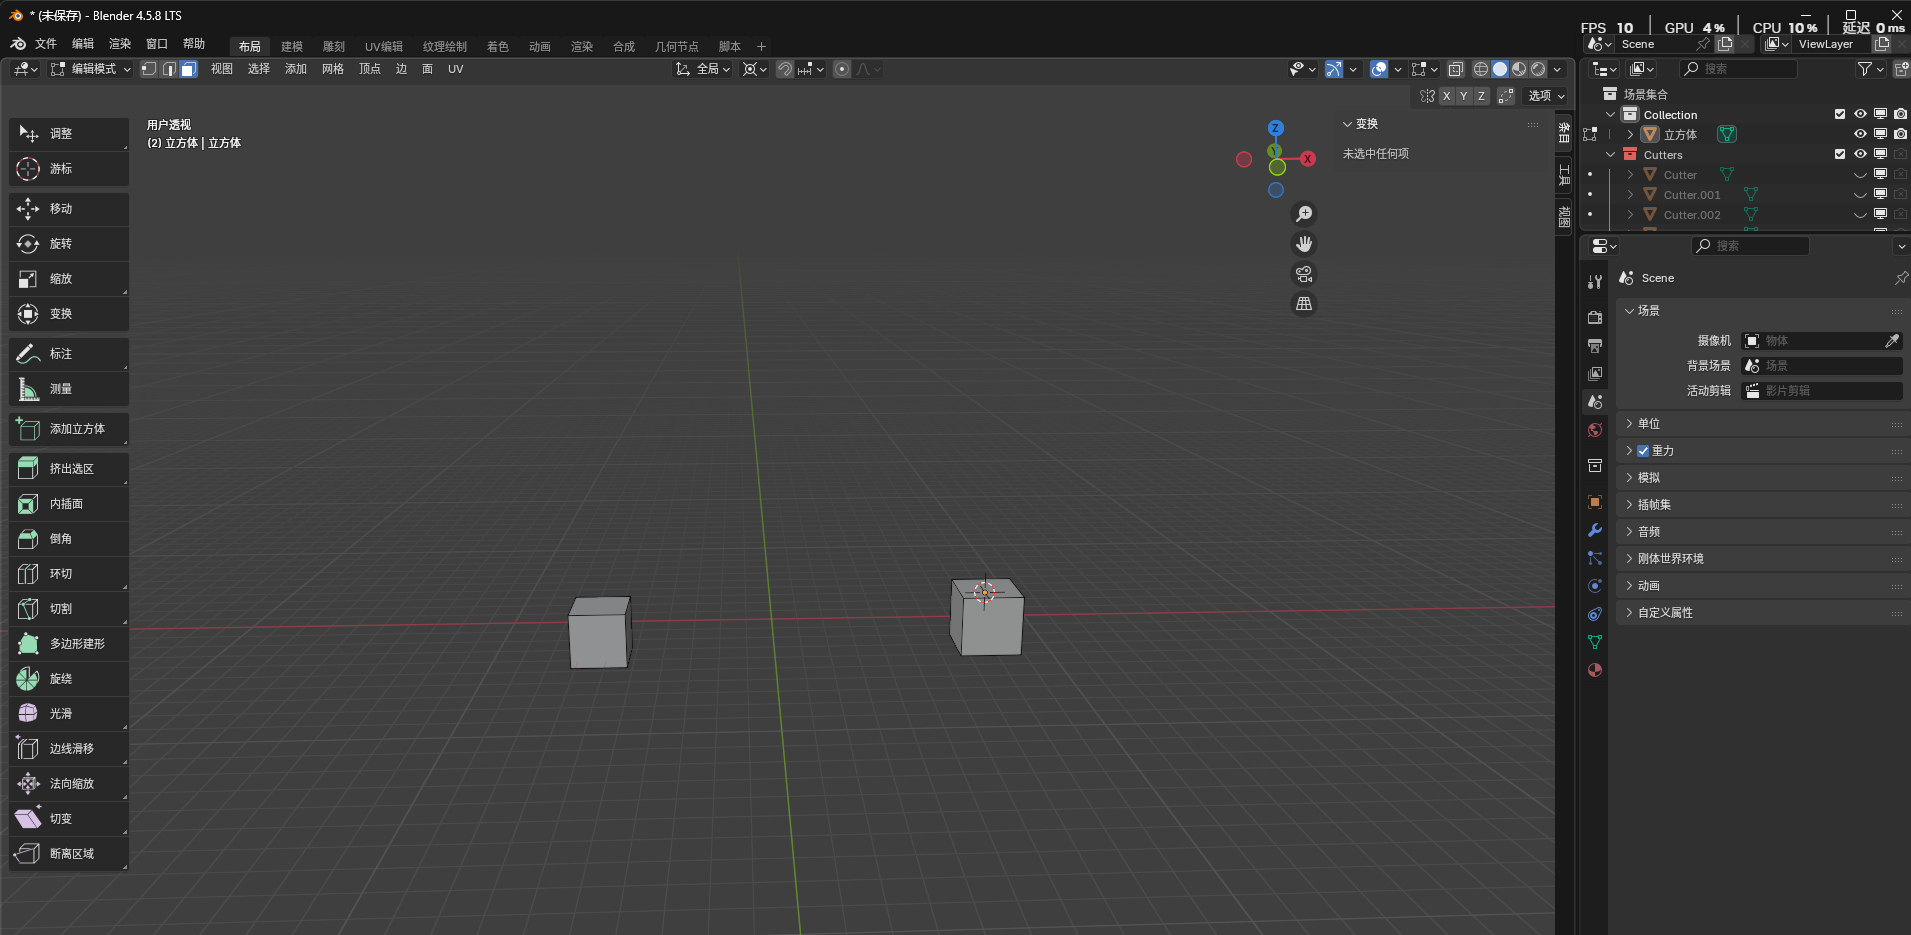Open the World properties tab icon
Viewport: 1911px width, 935px height.
1595,430
